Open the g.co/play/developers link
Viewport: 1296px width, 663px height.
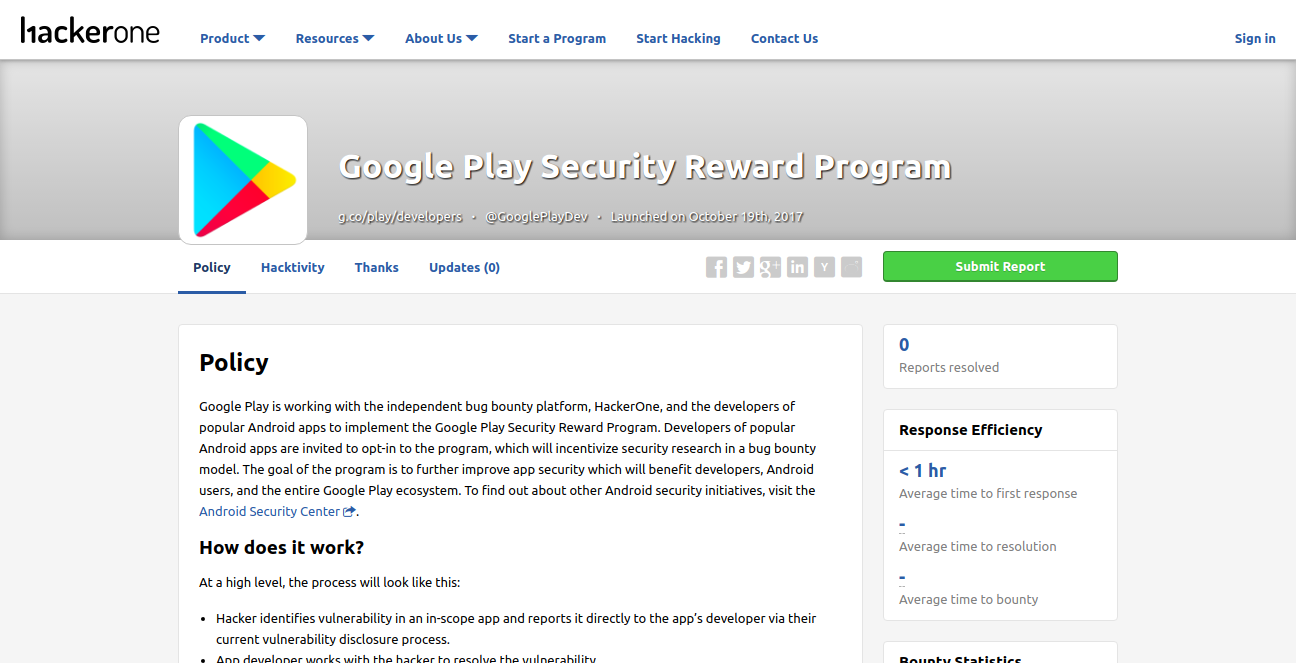(400, 217)
